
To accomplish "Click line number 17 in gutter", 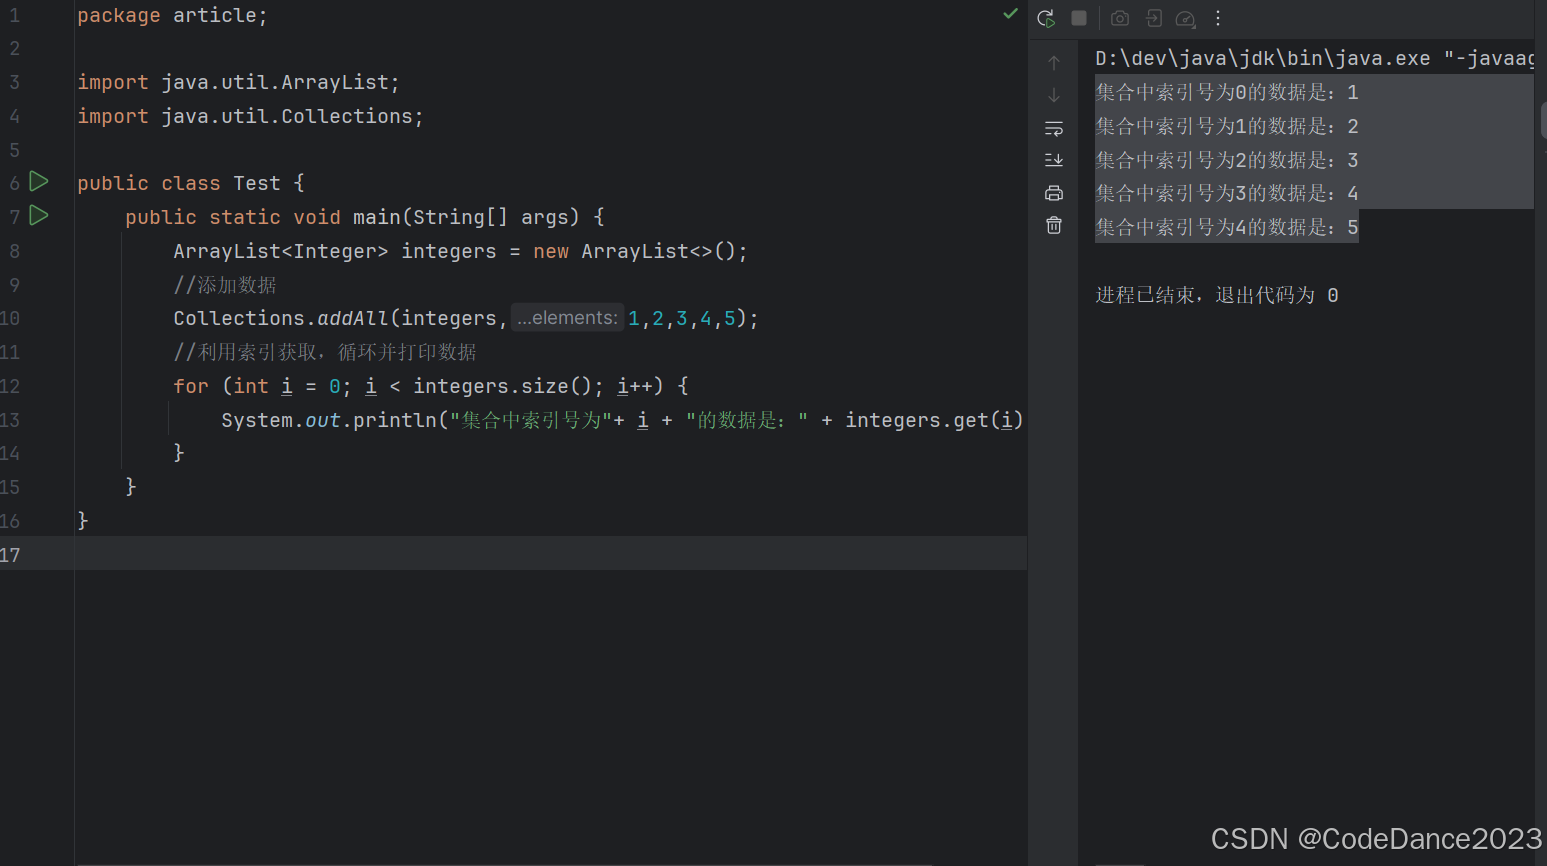I will point(10,555).
